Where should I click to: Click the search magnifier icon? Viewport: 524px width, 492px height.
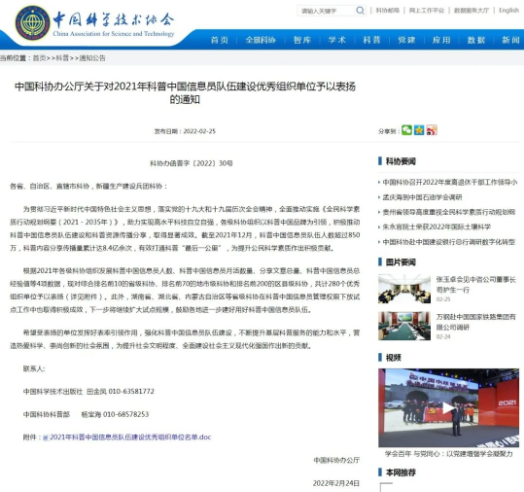[360, 11]
